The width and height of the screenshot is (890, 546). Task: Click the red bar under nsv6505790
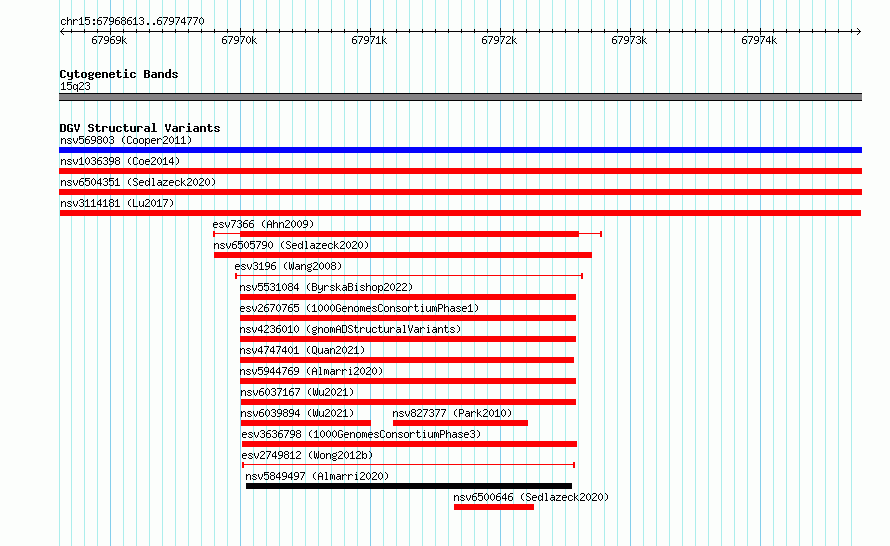(x=402, y=255)
